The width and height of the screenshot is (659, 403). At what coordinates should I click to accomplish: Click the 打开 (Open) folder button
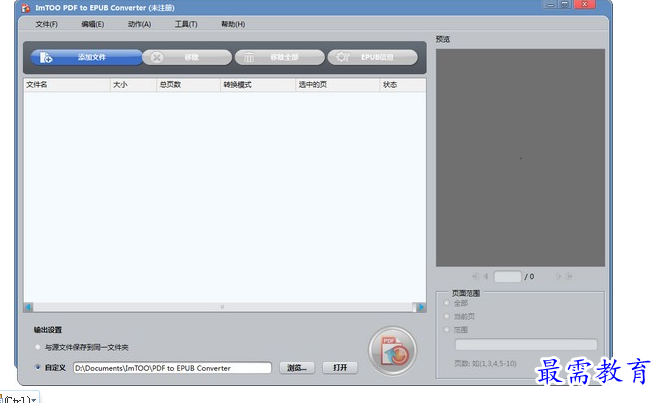click(x=340, y=368)
